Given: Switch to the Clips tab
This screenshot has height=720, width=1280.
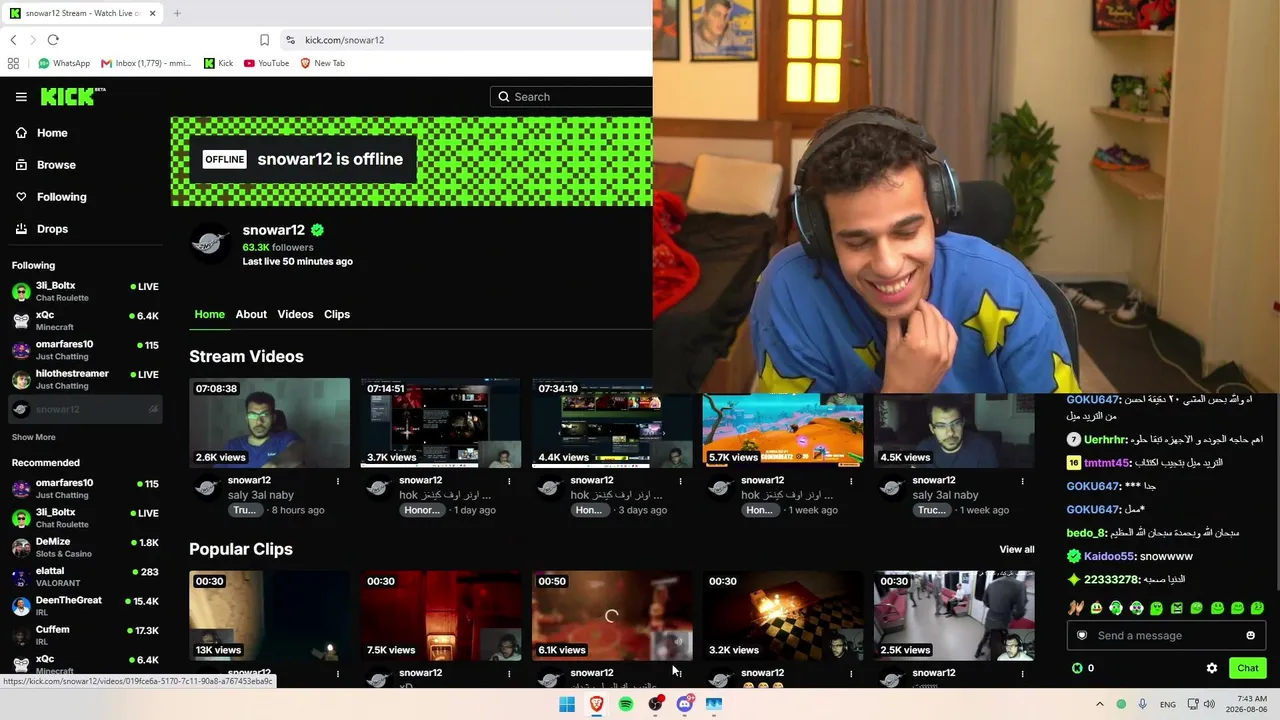Looking at the screenshot, I should tap(337, 314).
